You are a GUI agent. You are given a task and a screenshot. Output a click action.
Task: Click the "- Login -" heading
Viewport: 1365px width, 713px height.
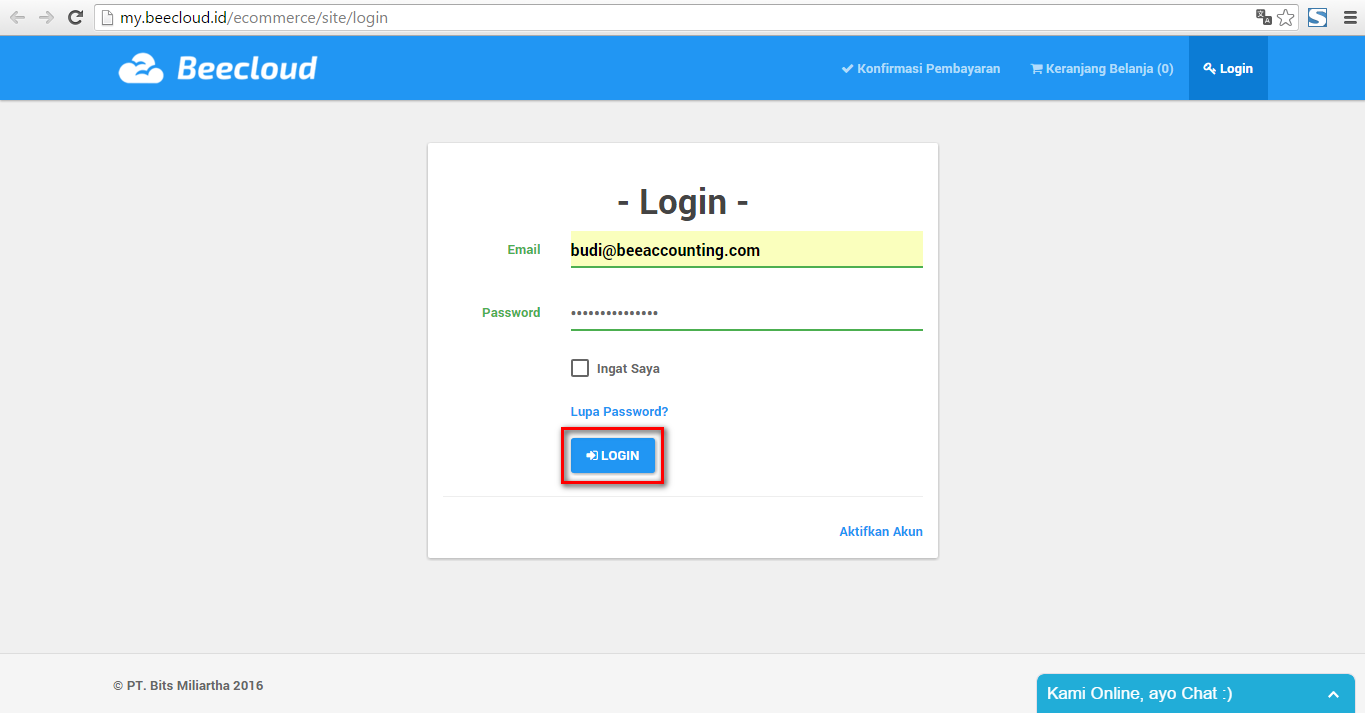tap(683, 202)
